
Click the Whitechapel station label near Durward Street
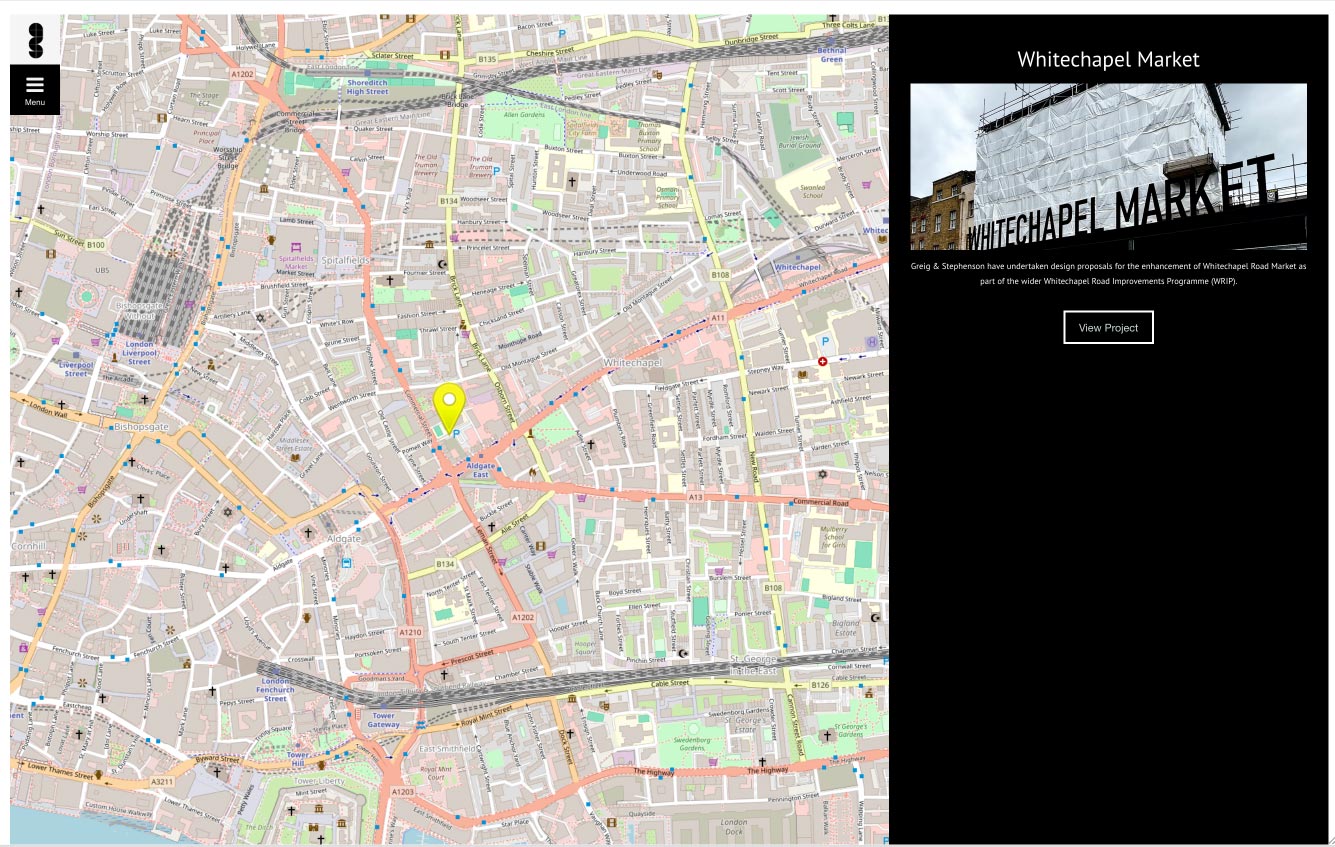pos(797,267)
